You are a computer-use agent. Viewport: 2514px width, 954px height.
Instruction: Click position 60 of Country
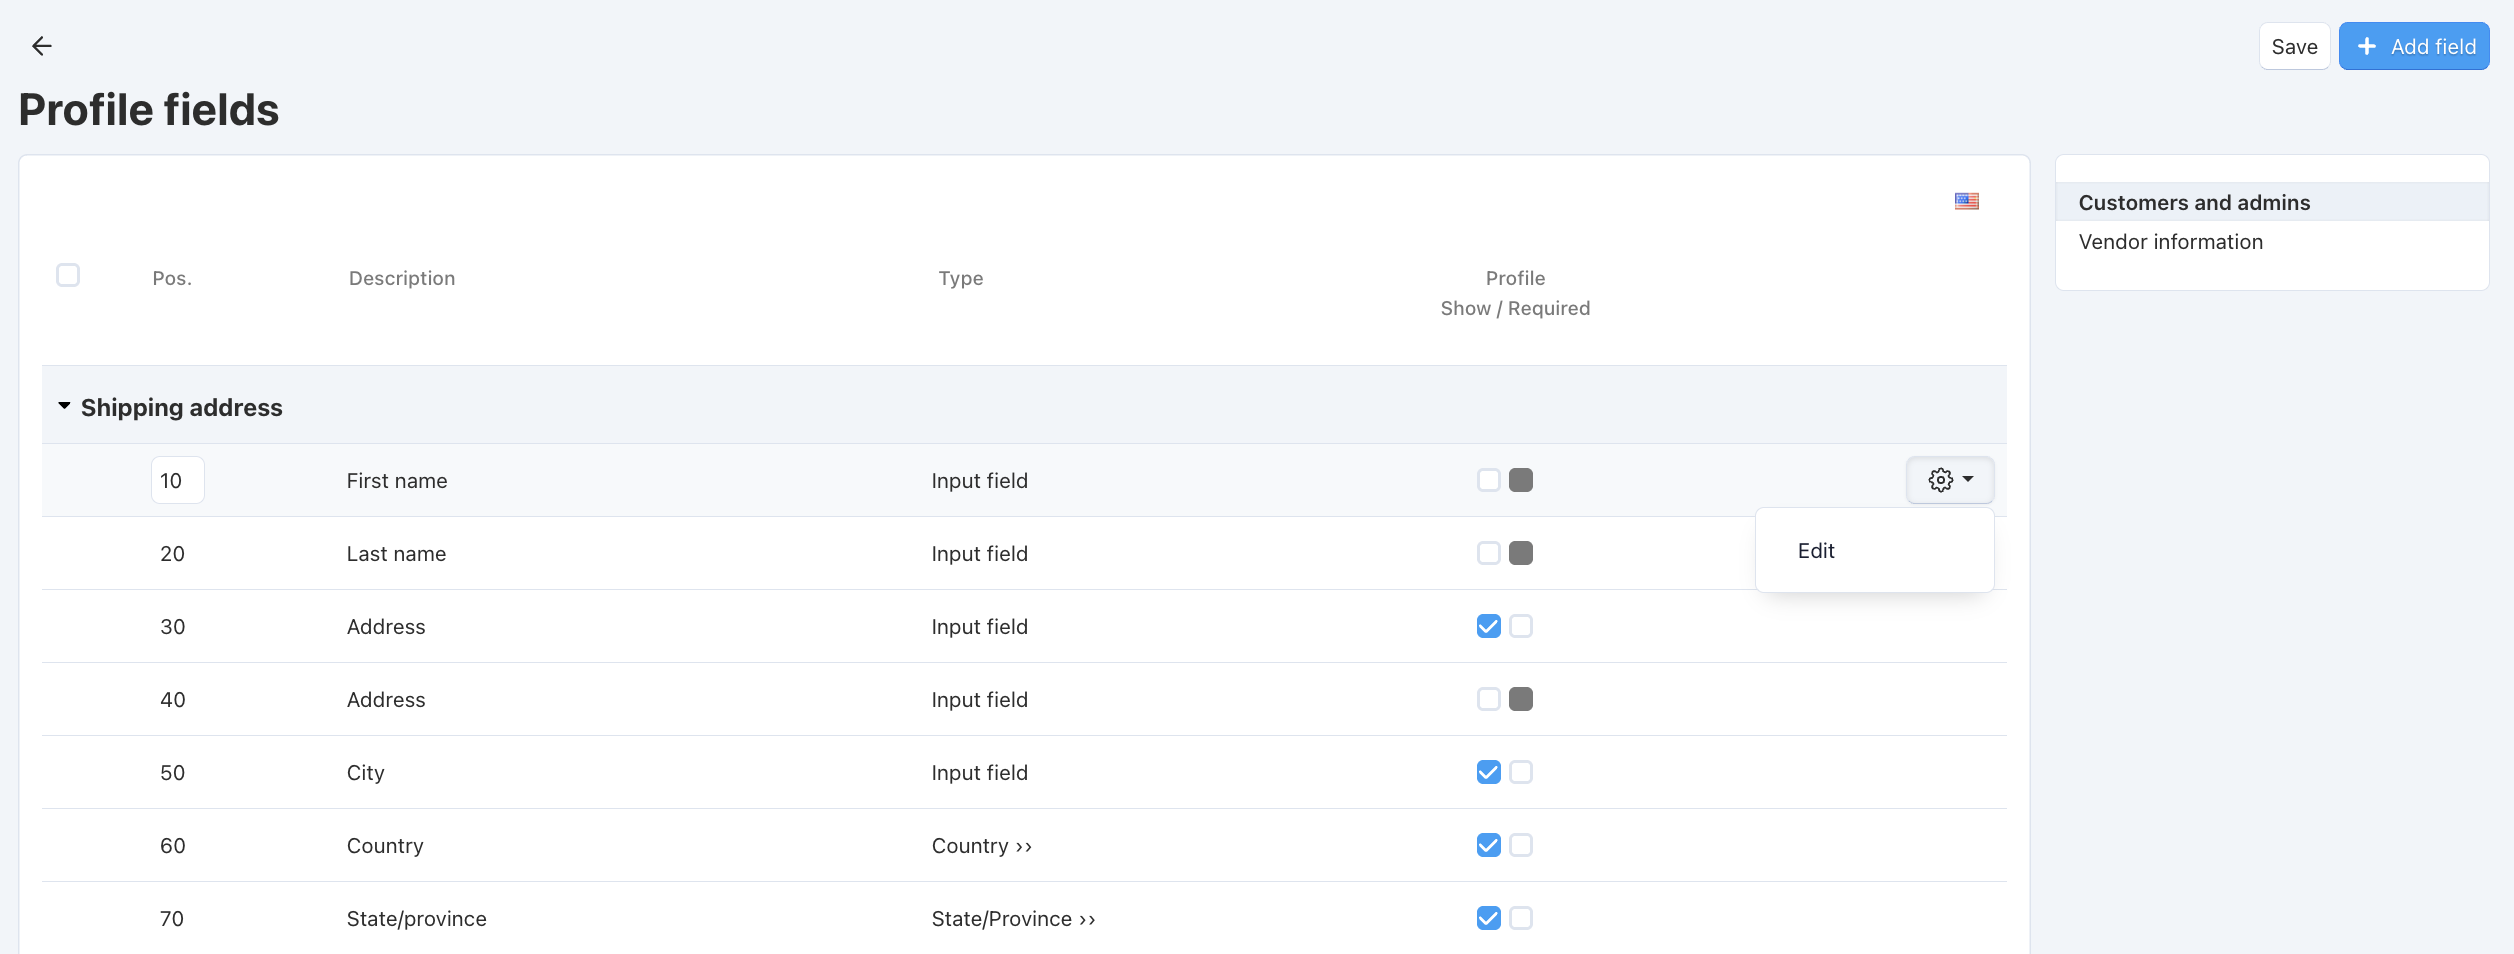(x=172, y=846)
